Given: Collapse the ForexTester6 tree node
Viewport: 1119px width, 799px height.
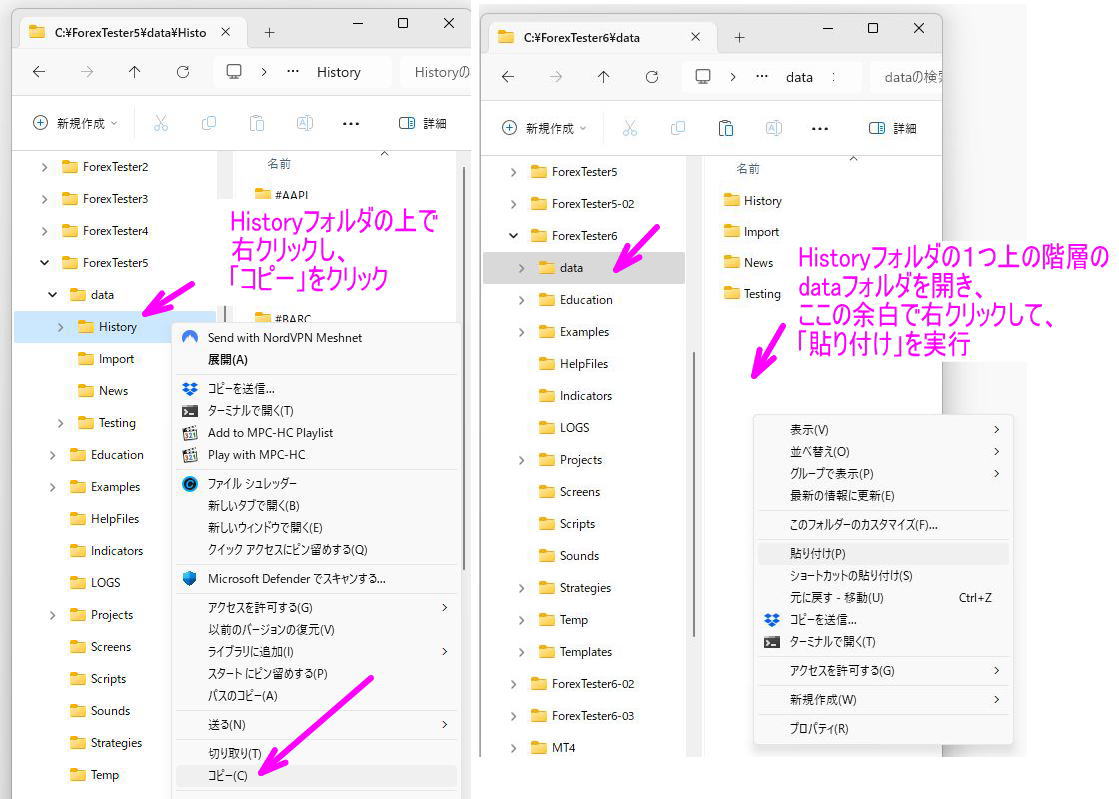Looking at the screenshot, I should (515, 235).
